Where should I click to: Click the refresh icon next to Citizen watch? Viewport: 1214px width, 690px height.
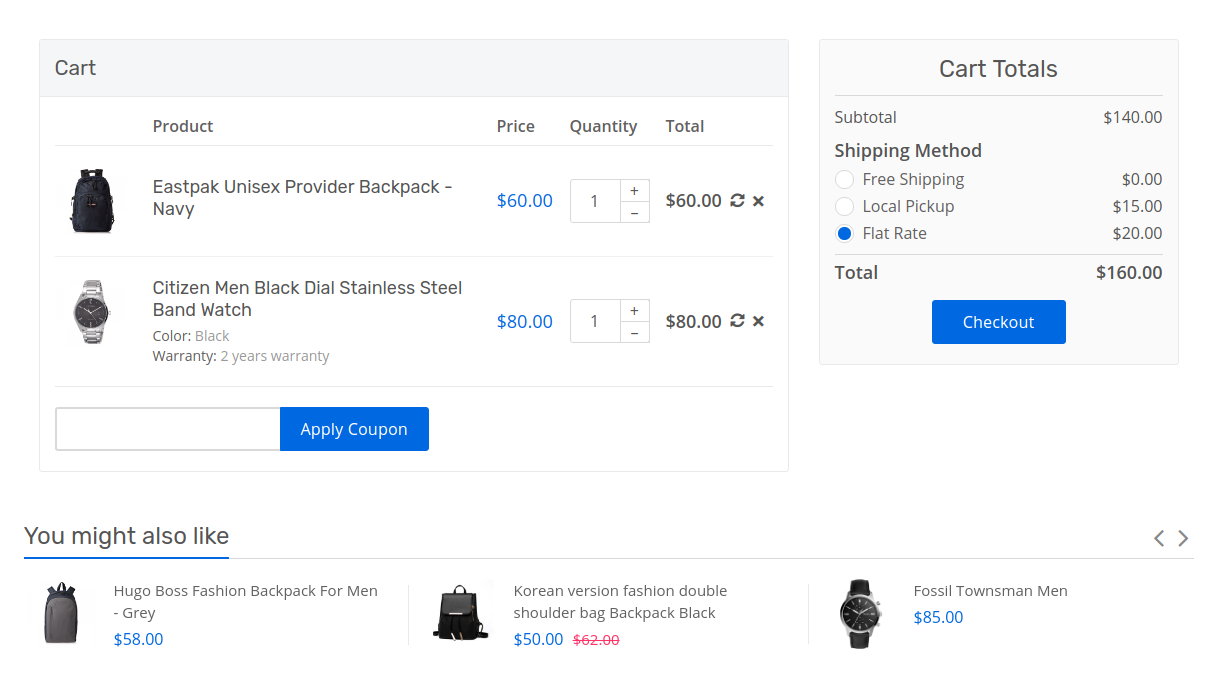[x=737, y=321]
